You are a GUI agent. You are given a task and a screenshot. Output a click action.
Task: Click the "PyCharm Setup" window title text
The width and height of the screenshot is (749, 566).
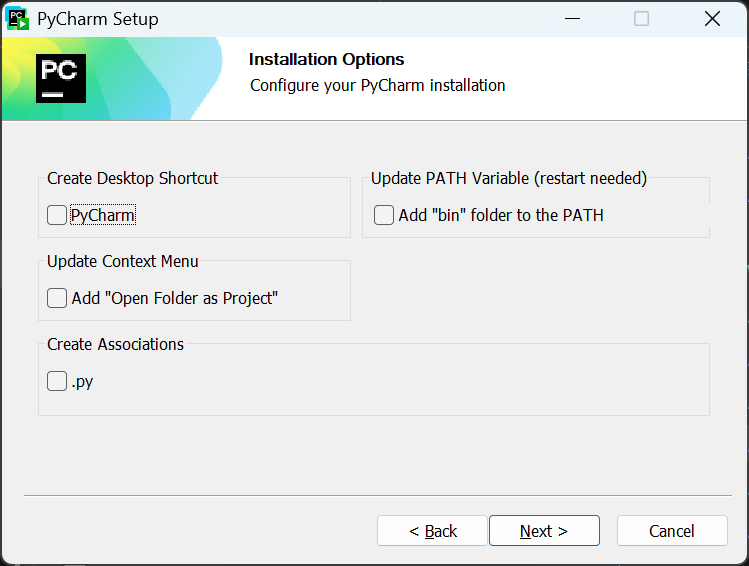98,19
